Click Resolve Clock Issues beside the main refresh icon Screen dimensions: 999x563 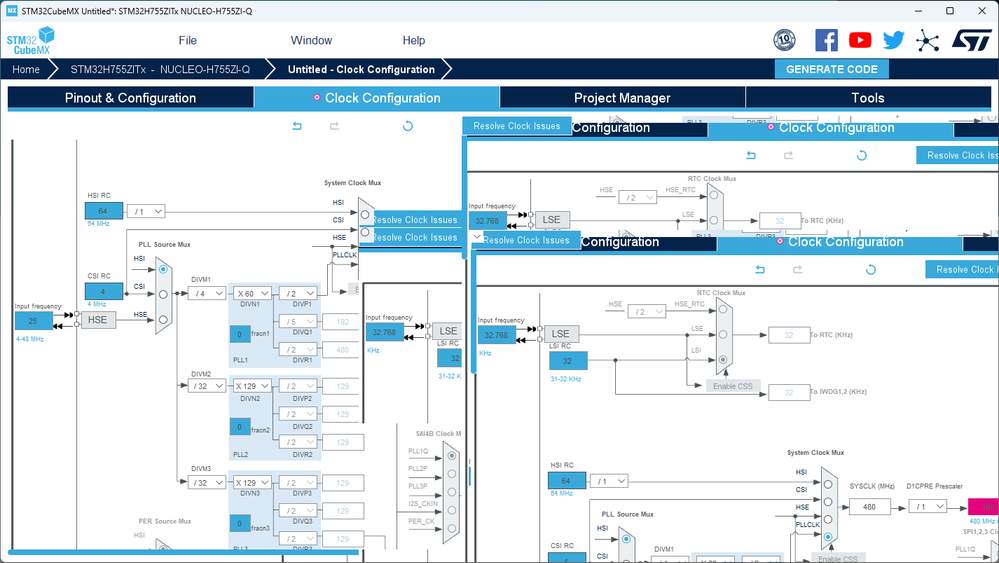517,126
